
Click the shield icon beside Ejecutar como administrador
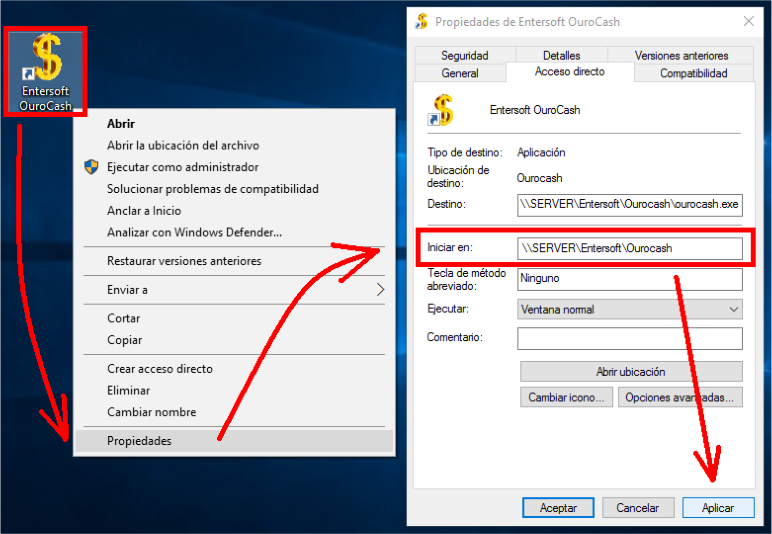[91, 167]
